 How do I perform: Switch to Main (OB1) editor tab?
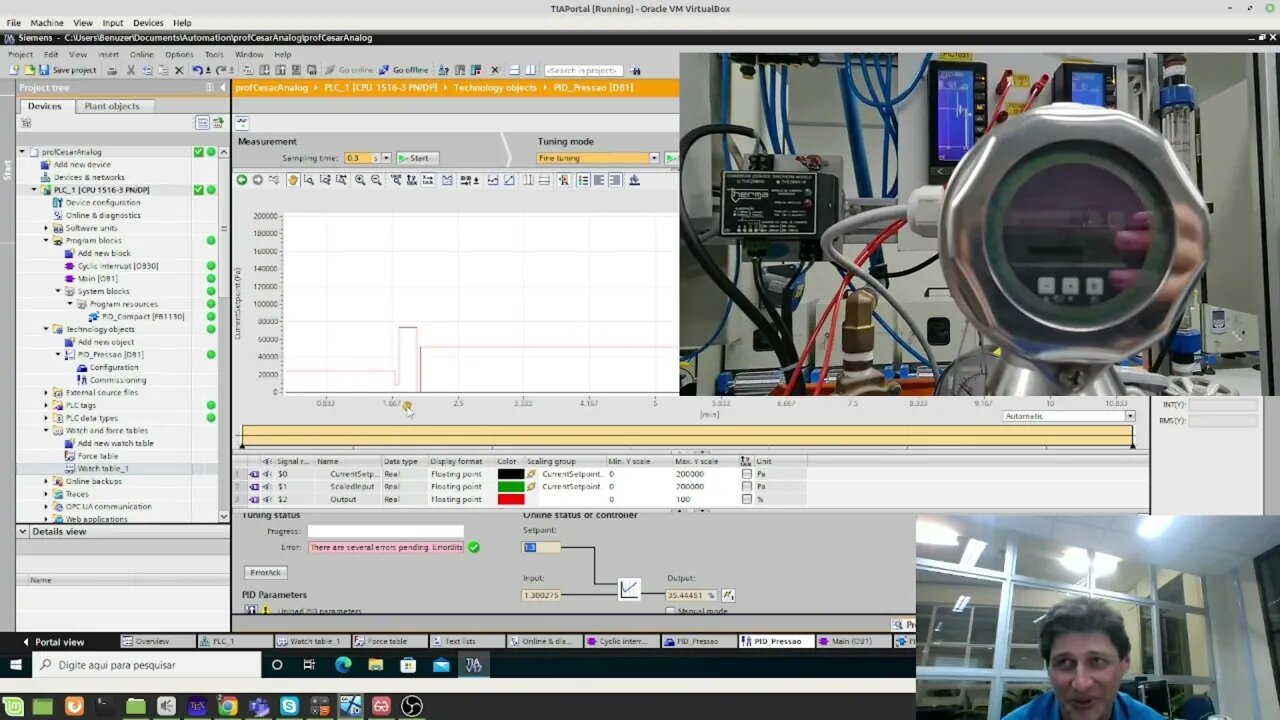pyautogui.click(x=853, y=641)
